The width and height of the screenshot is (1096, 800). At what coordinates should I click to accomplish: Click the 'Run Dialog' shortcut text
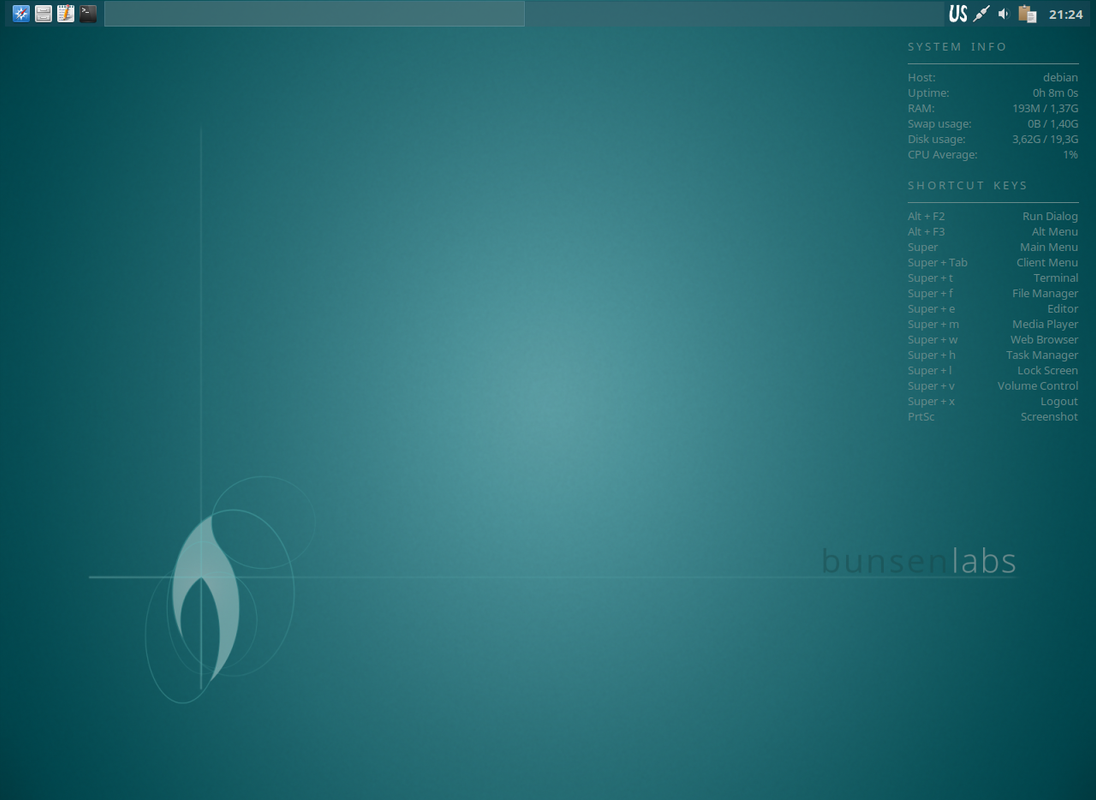pos(1050,217)
